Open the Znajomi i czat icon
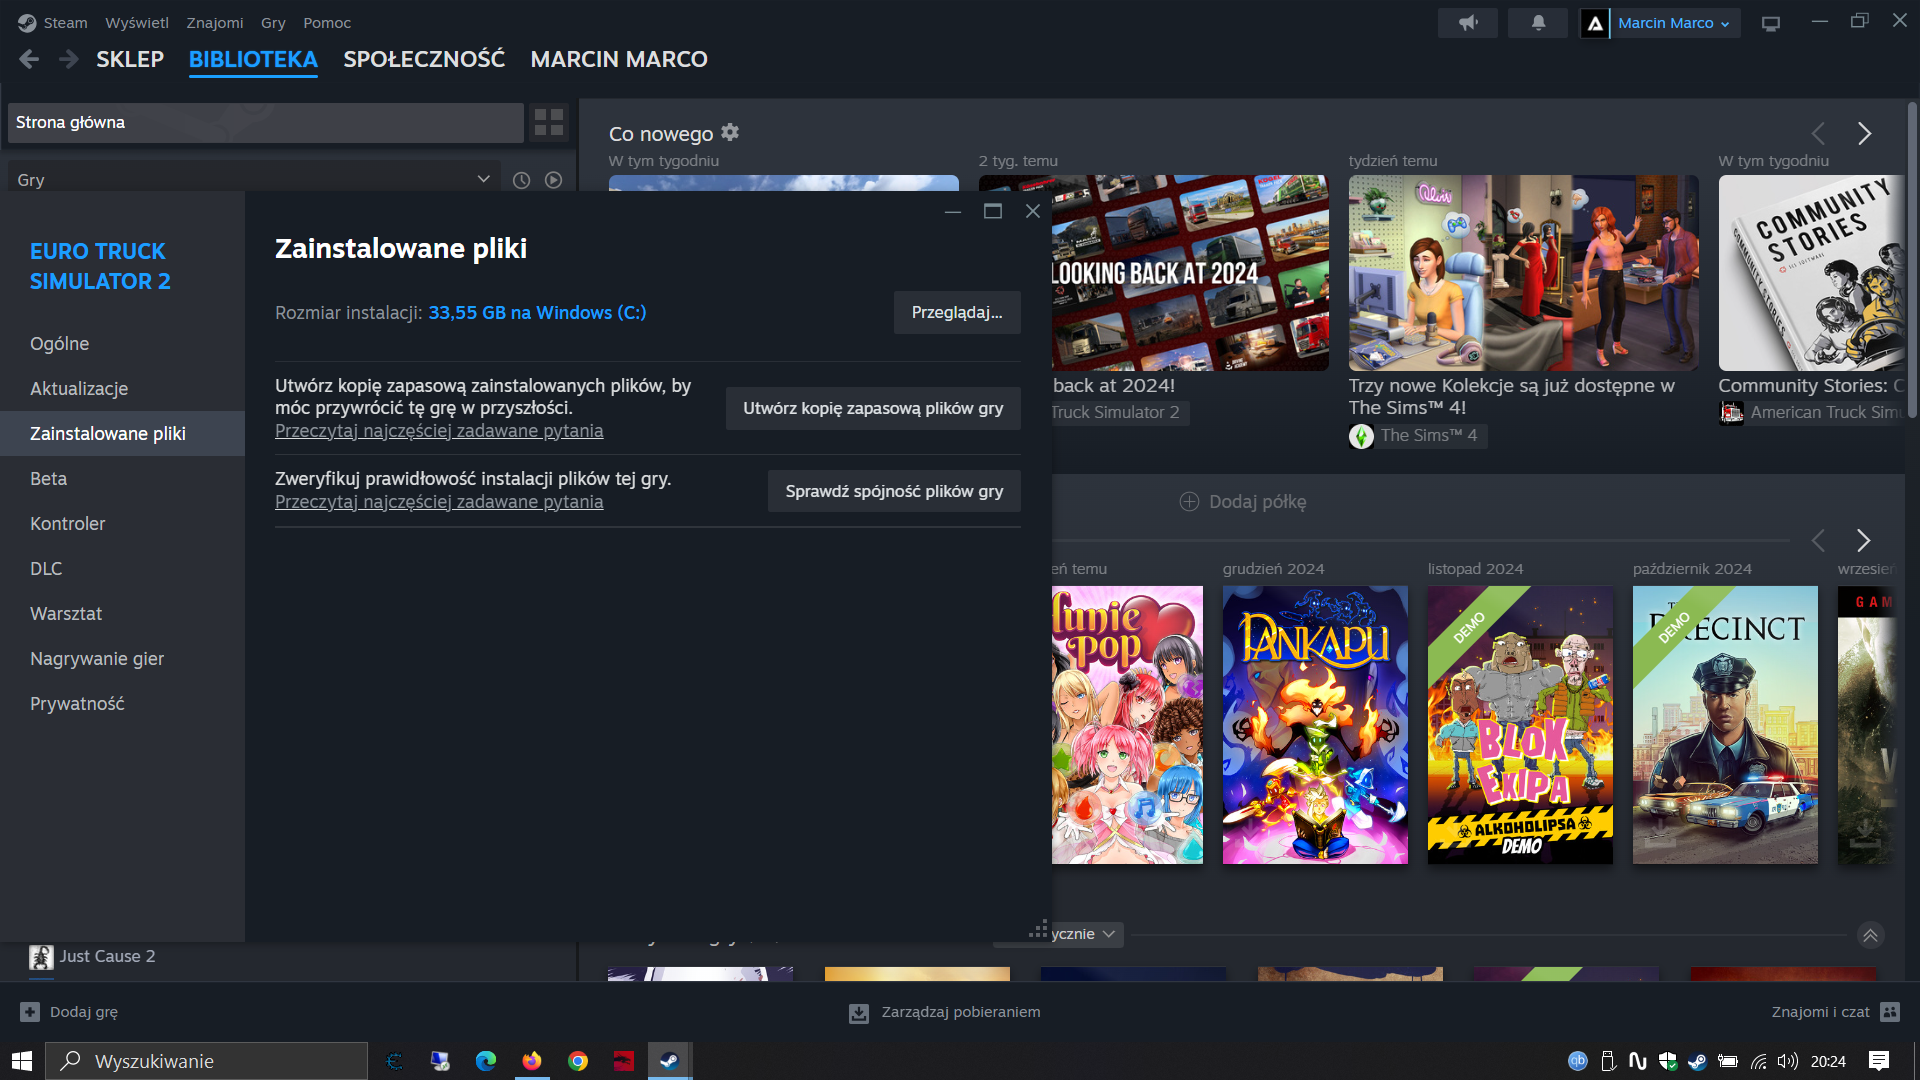1920x1080 pixels. pos(1889,1012)
